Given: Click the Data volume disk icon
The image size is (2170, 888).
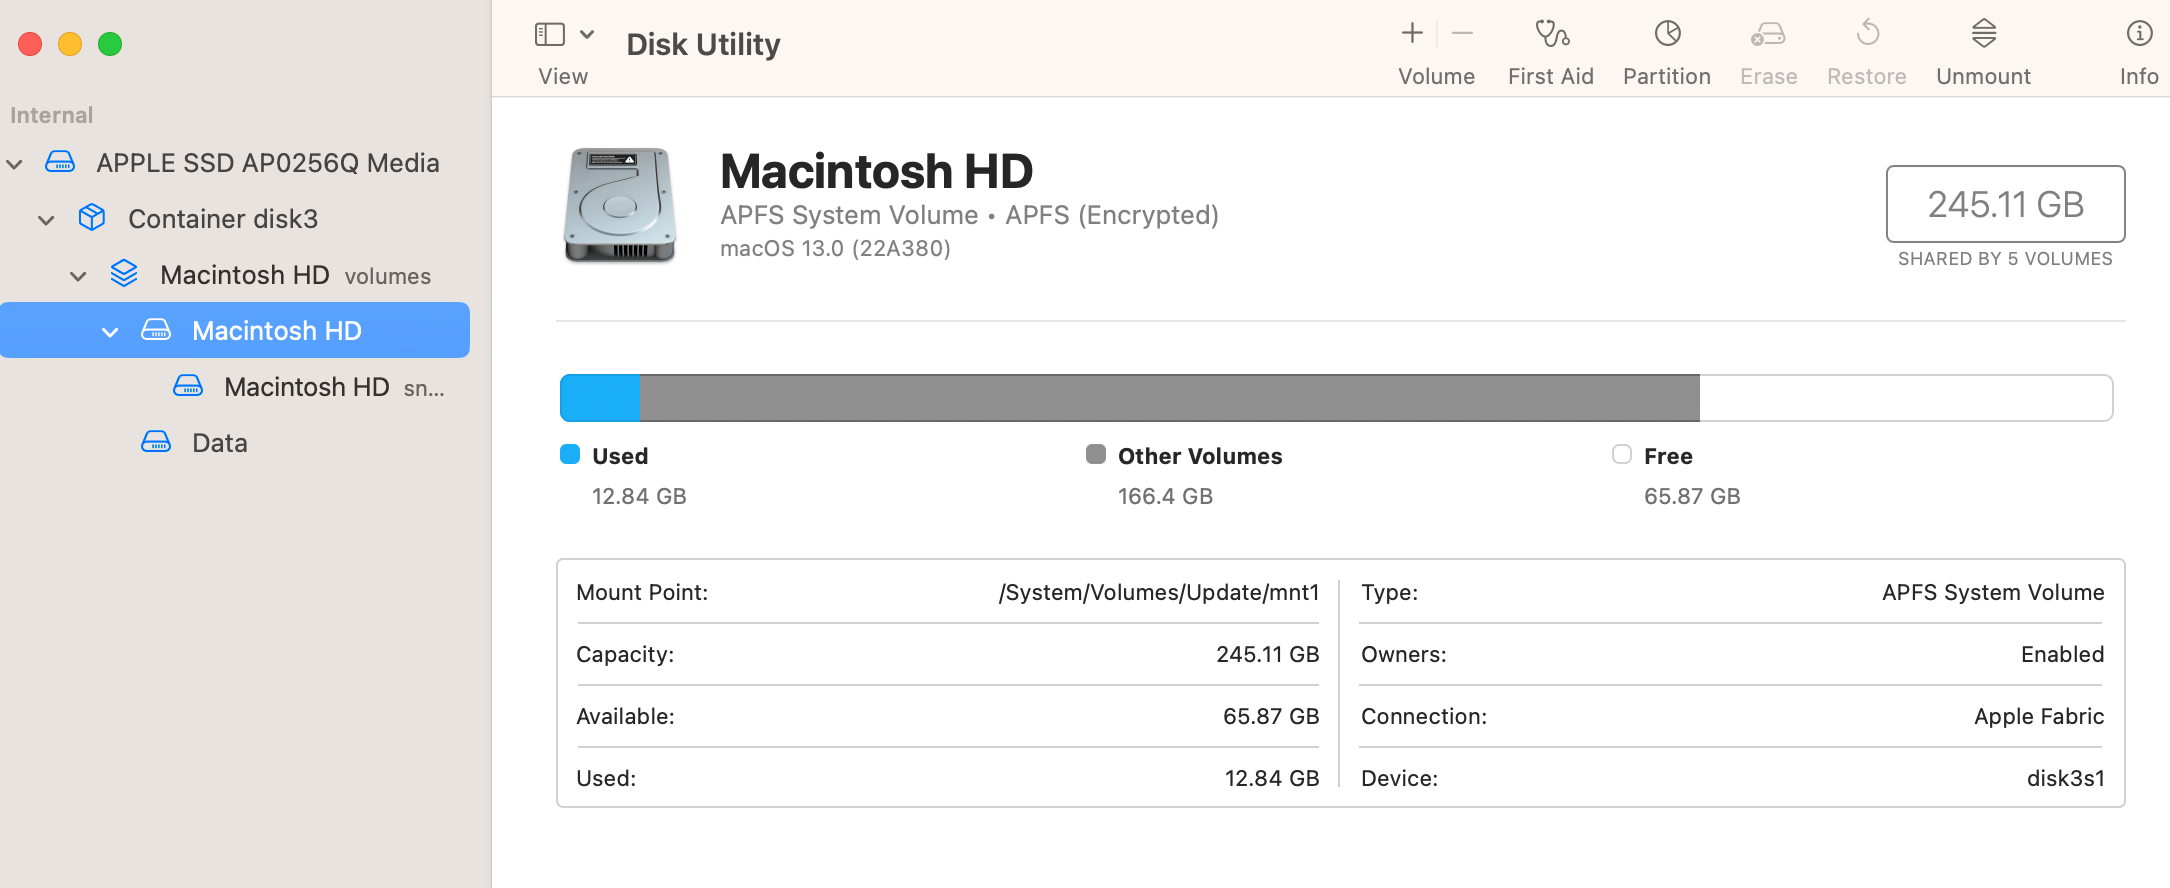Looking at the screenshot, I should point(156,441).
